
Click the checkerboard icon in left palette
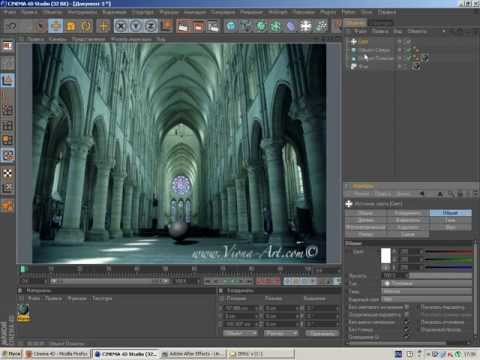point(8,173)
